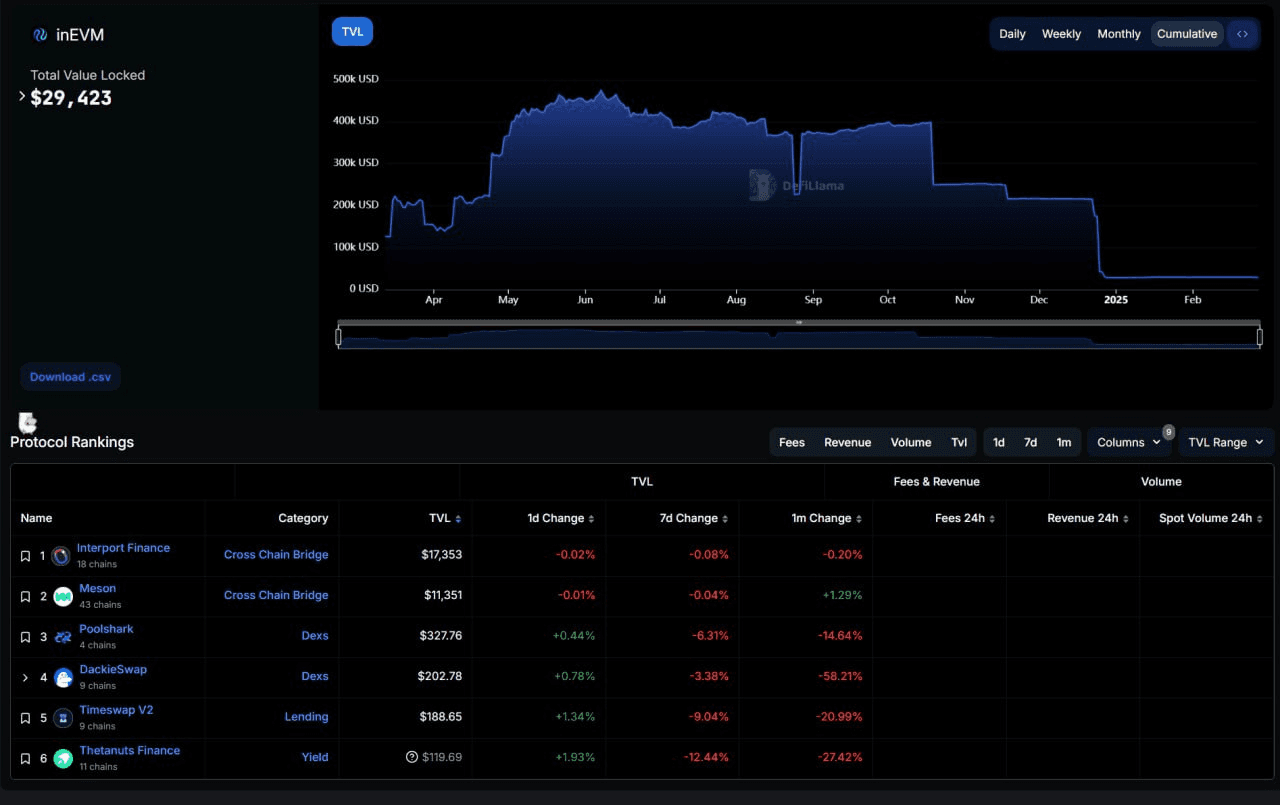Open the Meson protocol link

[x=98, y=589]
